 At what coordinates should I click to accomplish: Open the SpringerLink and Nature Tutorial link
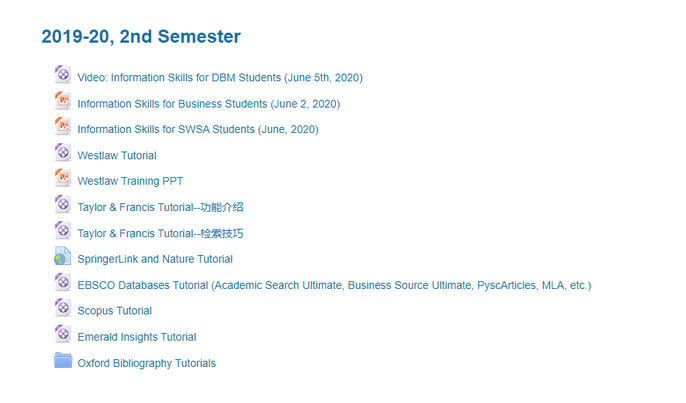(155, 260)
